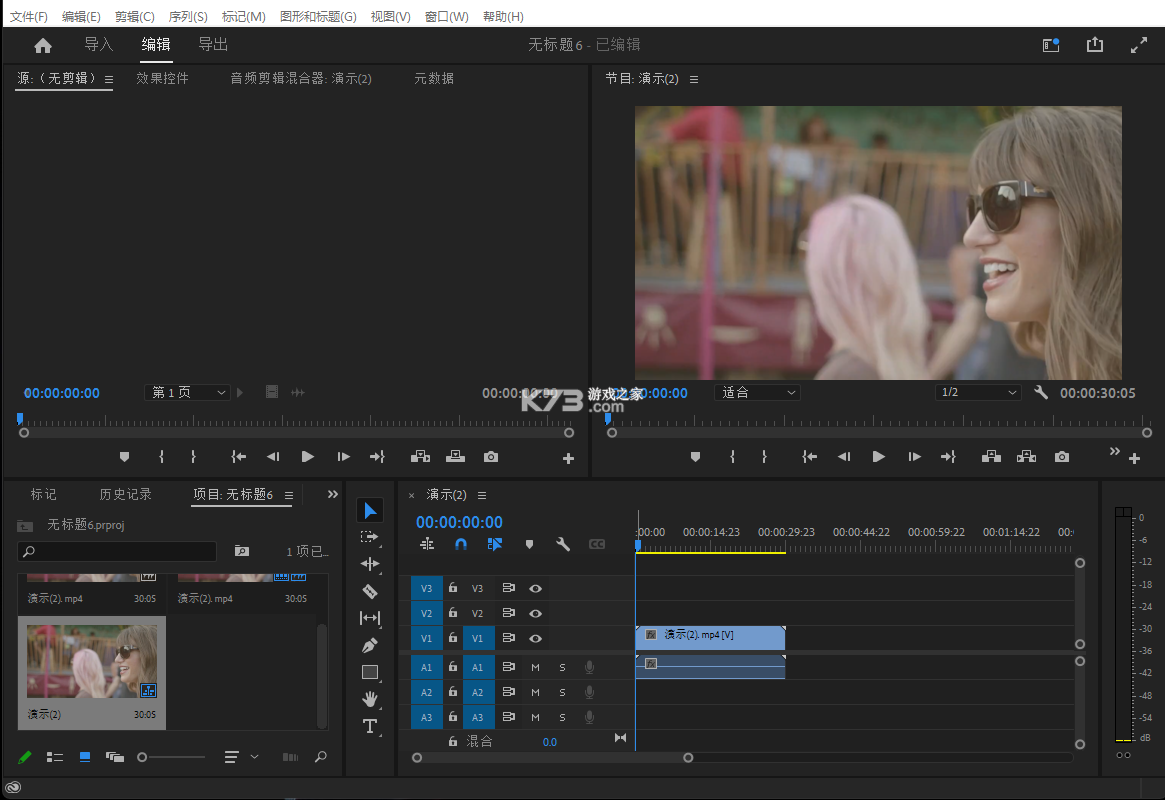Open the Source panel menu

[109, 79]
